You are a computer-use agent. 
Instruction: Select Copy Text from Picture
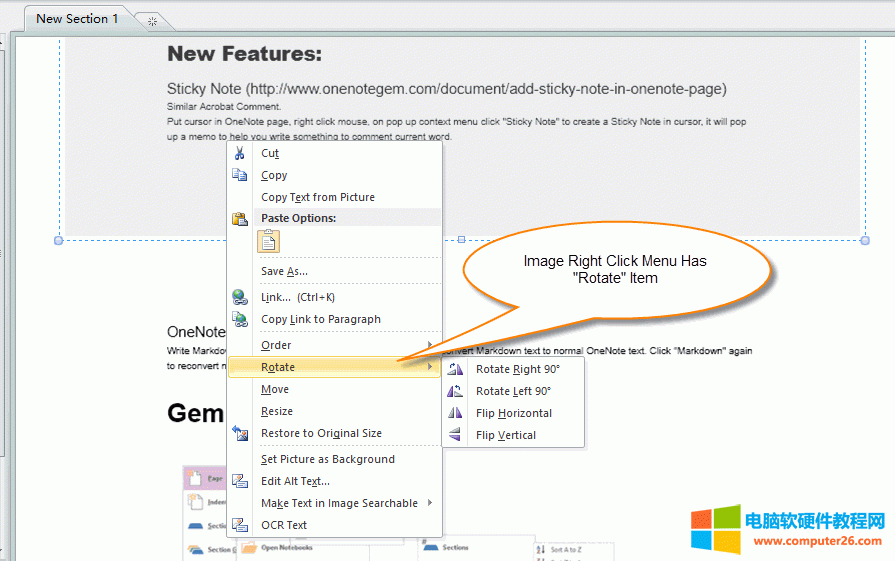[317, 197]
